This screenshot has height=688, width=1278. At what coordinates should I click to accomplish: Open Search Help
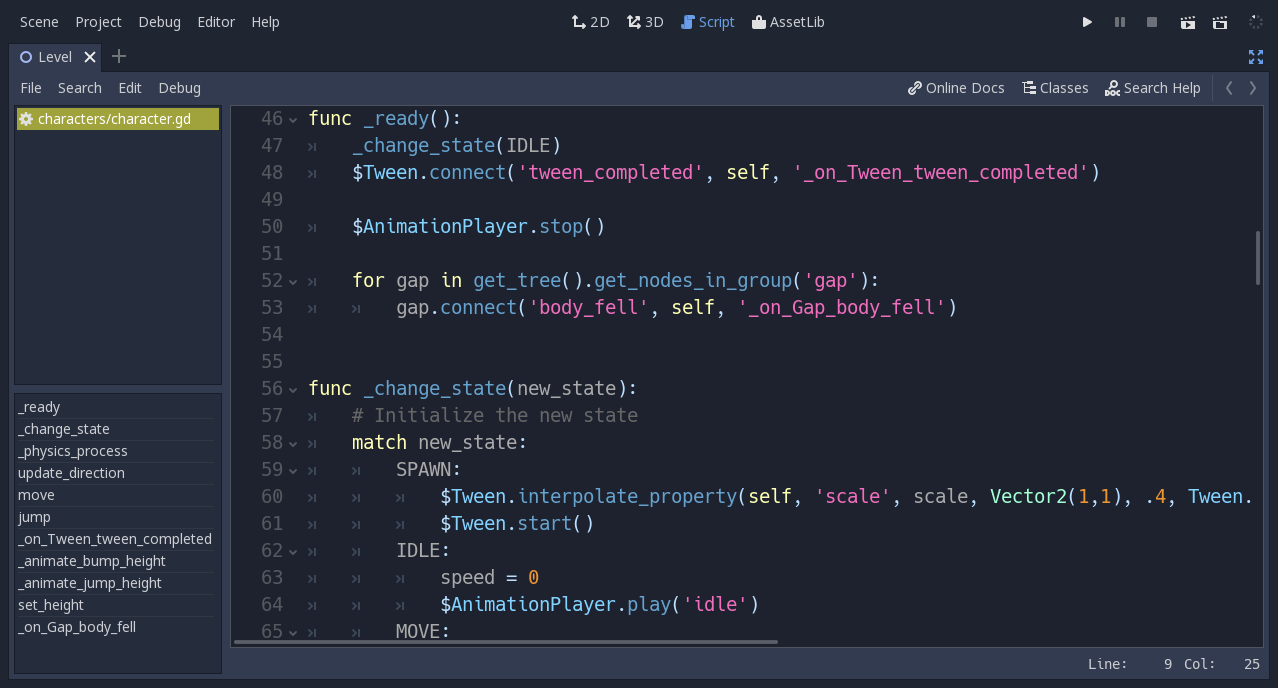[1152, 88]
